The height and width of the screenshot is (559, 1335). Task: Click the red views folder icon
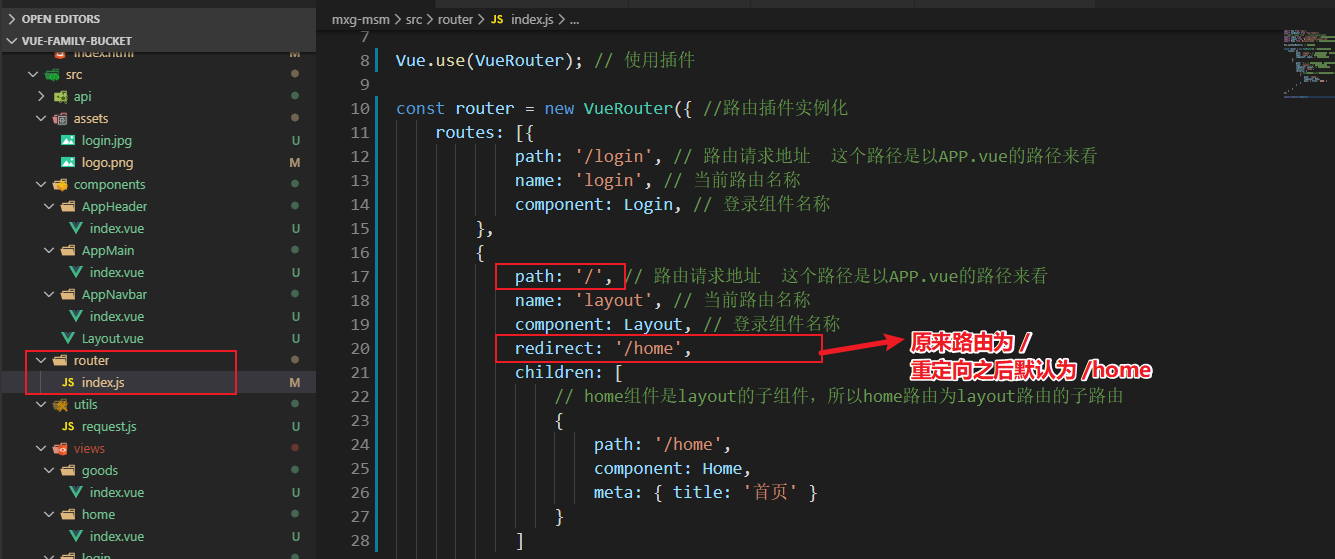(x=61, y=449)
